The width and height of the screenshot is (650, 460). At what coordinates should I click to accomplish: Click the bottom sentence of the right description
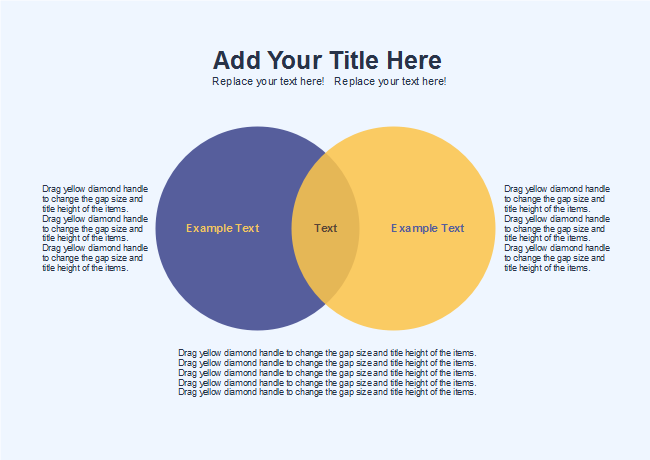[x=557, y=258]
